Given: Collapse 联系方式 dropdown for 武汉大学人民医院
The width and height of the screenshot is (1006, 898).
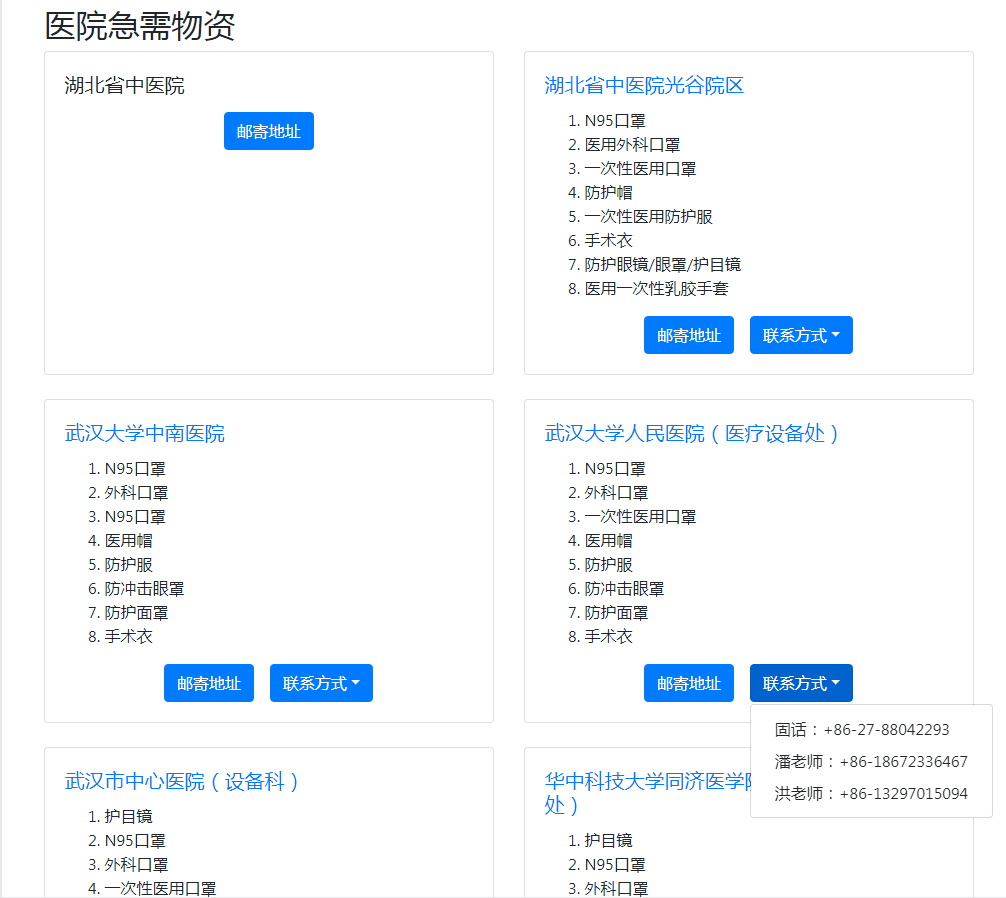Looking at the screenshot, I should (x=801, y=683).
